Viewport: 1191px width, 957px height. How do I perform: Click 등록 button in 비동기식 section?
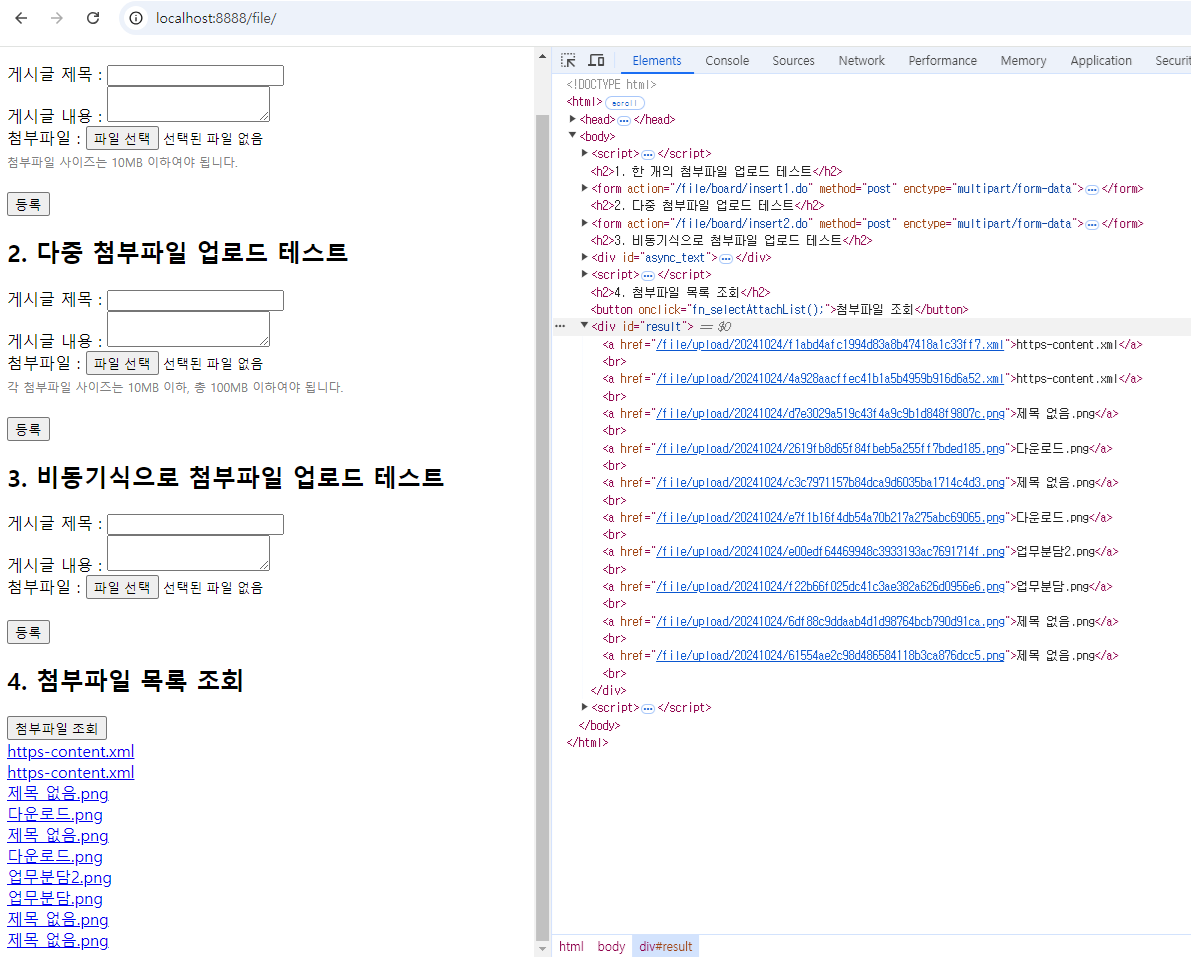28,632
